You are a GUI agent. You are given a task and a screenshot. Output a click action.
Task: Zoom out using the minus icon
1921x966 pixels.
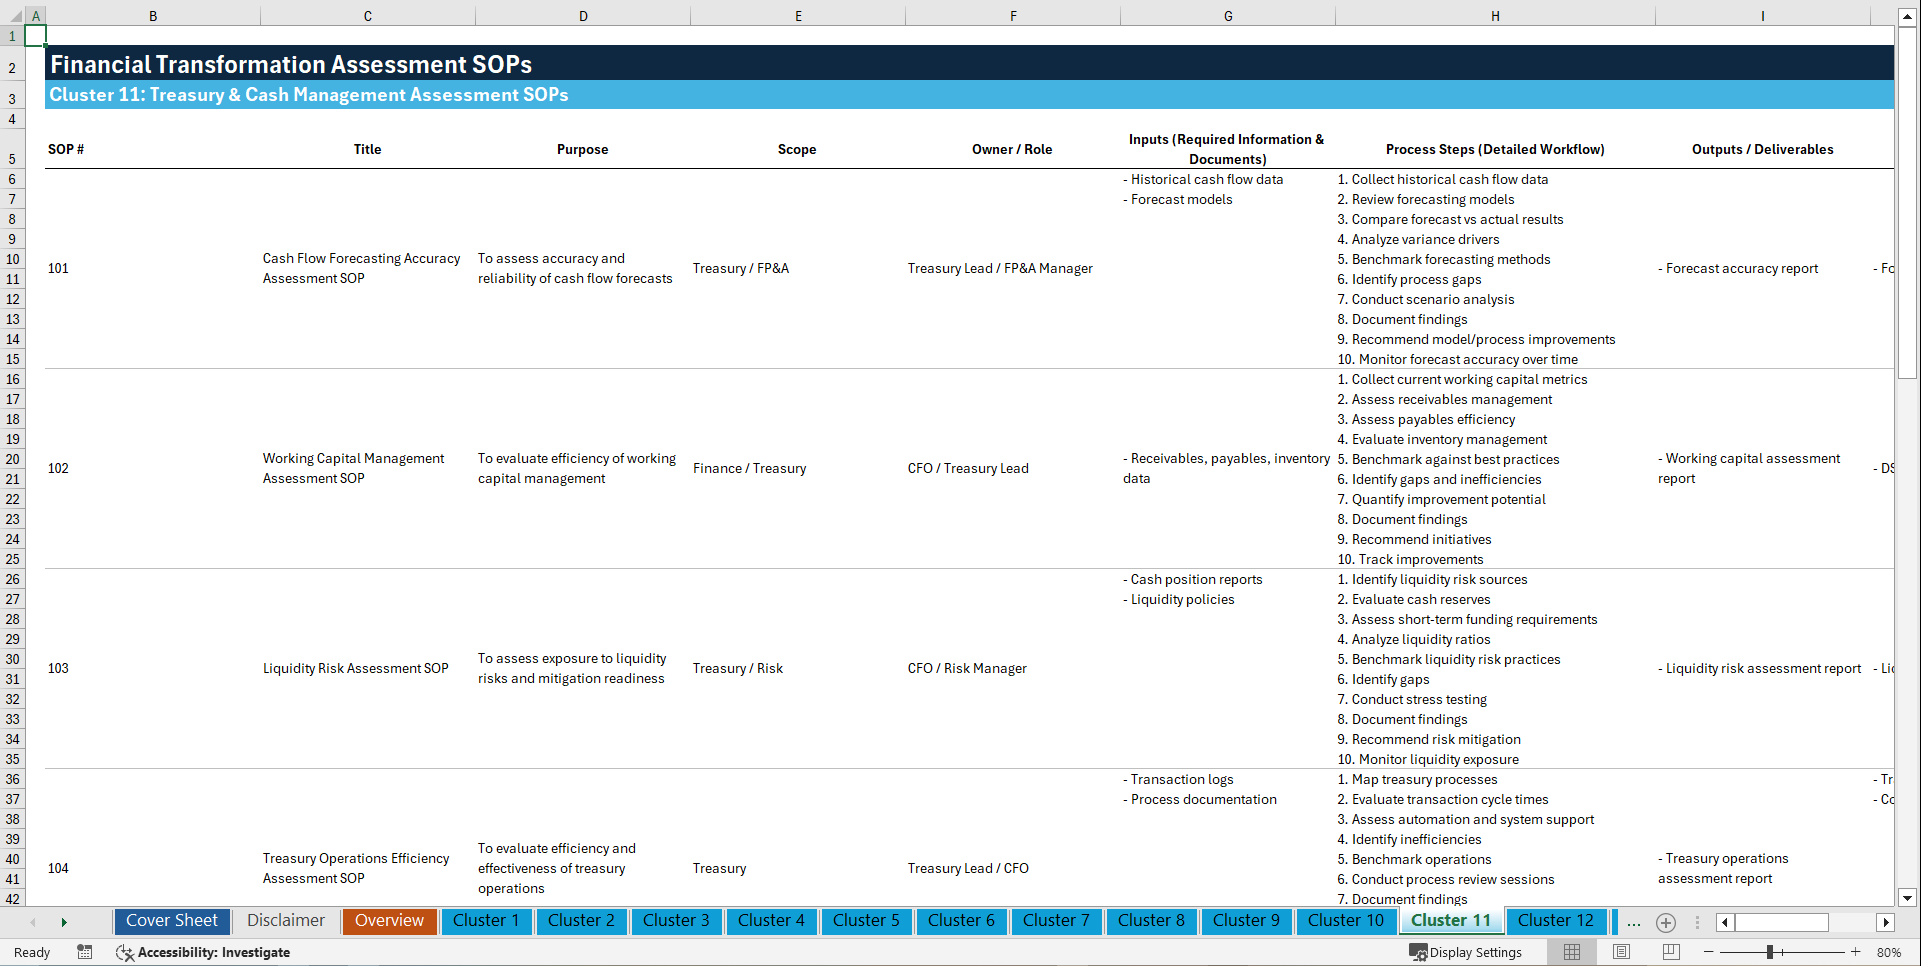point(1710,952)
